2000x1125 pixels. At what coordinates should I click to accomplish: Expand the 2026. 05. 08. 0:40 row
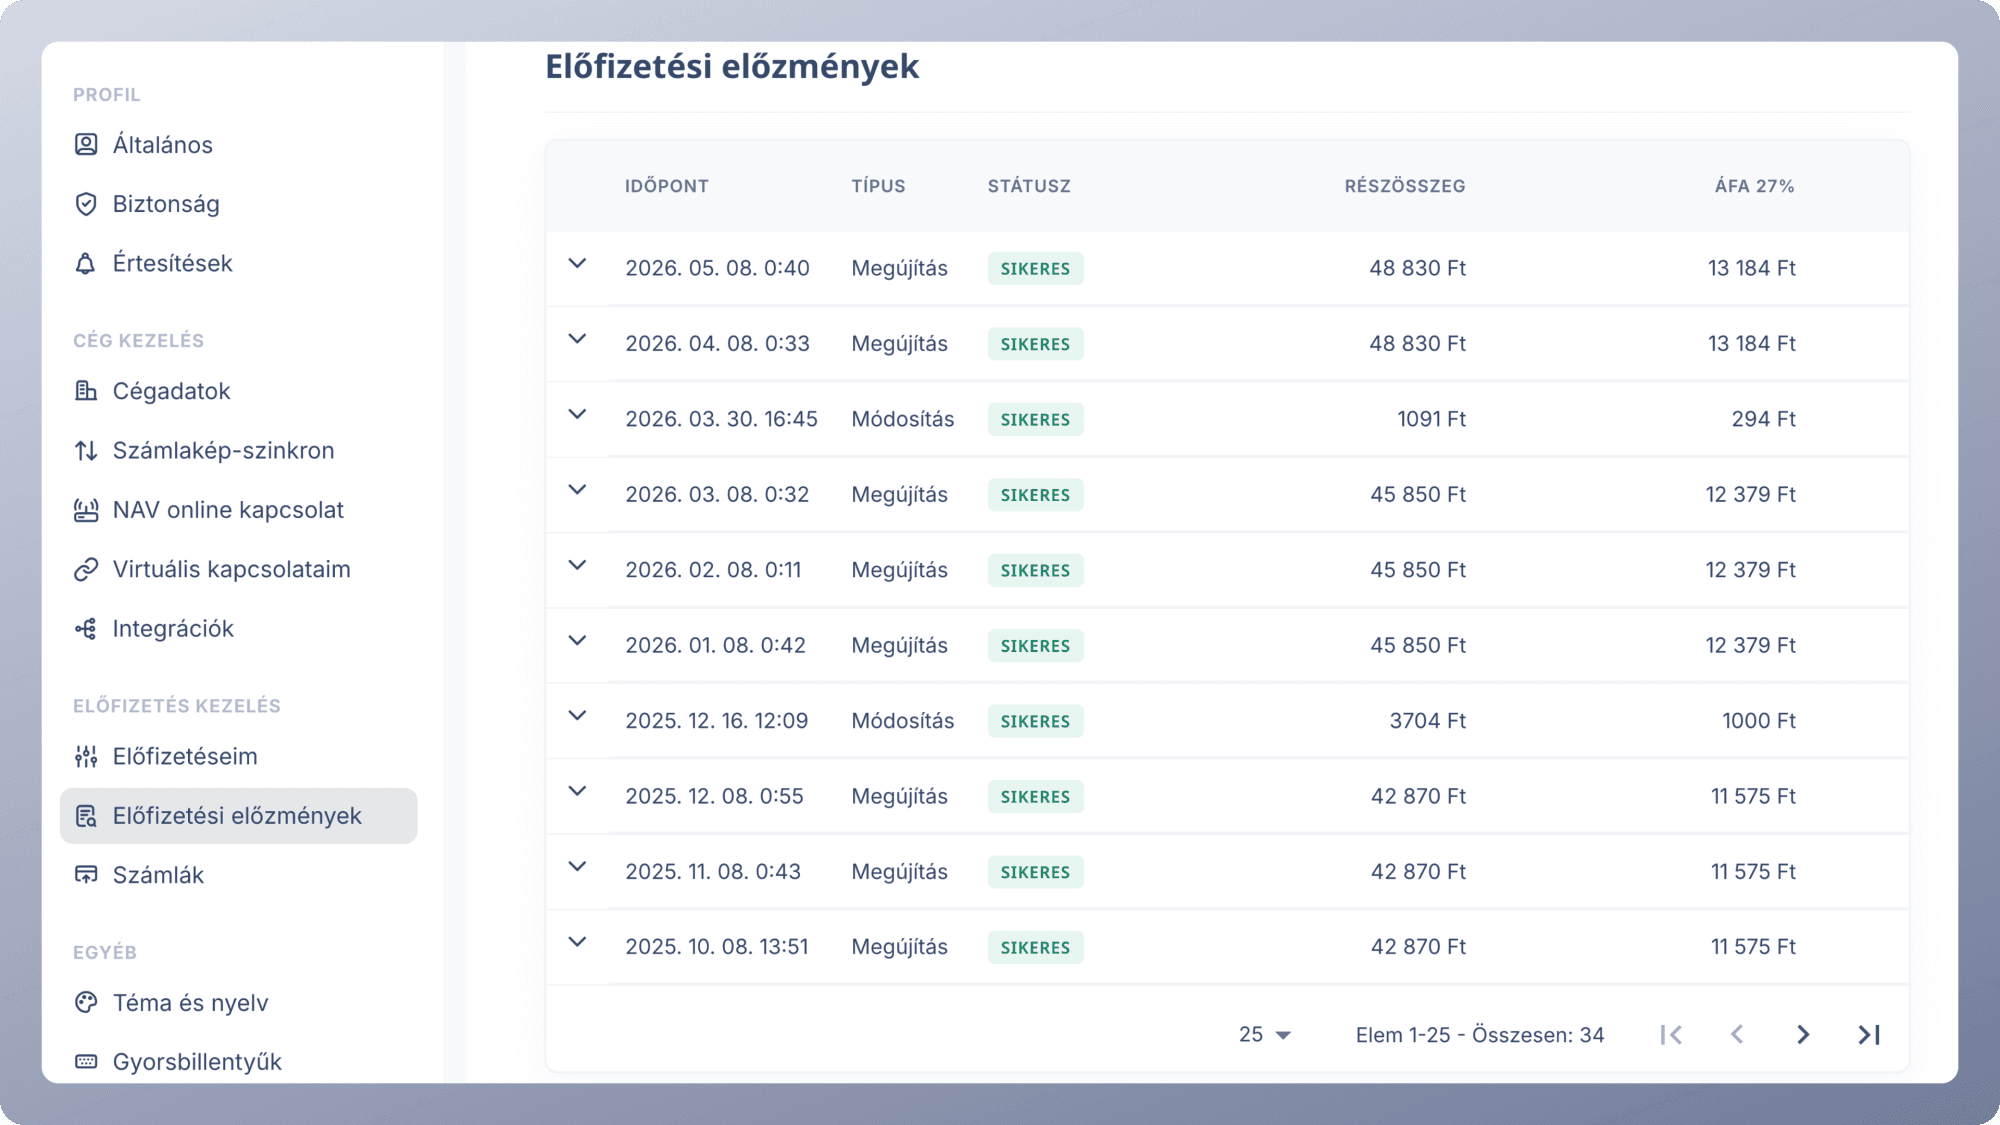[x=577, y=264]
